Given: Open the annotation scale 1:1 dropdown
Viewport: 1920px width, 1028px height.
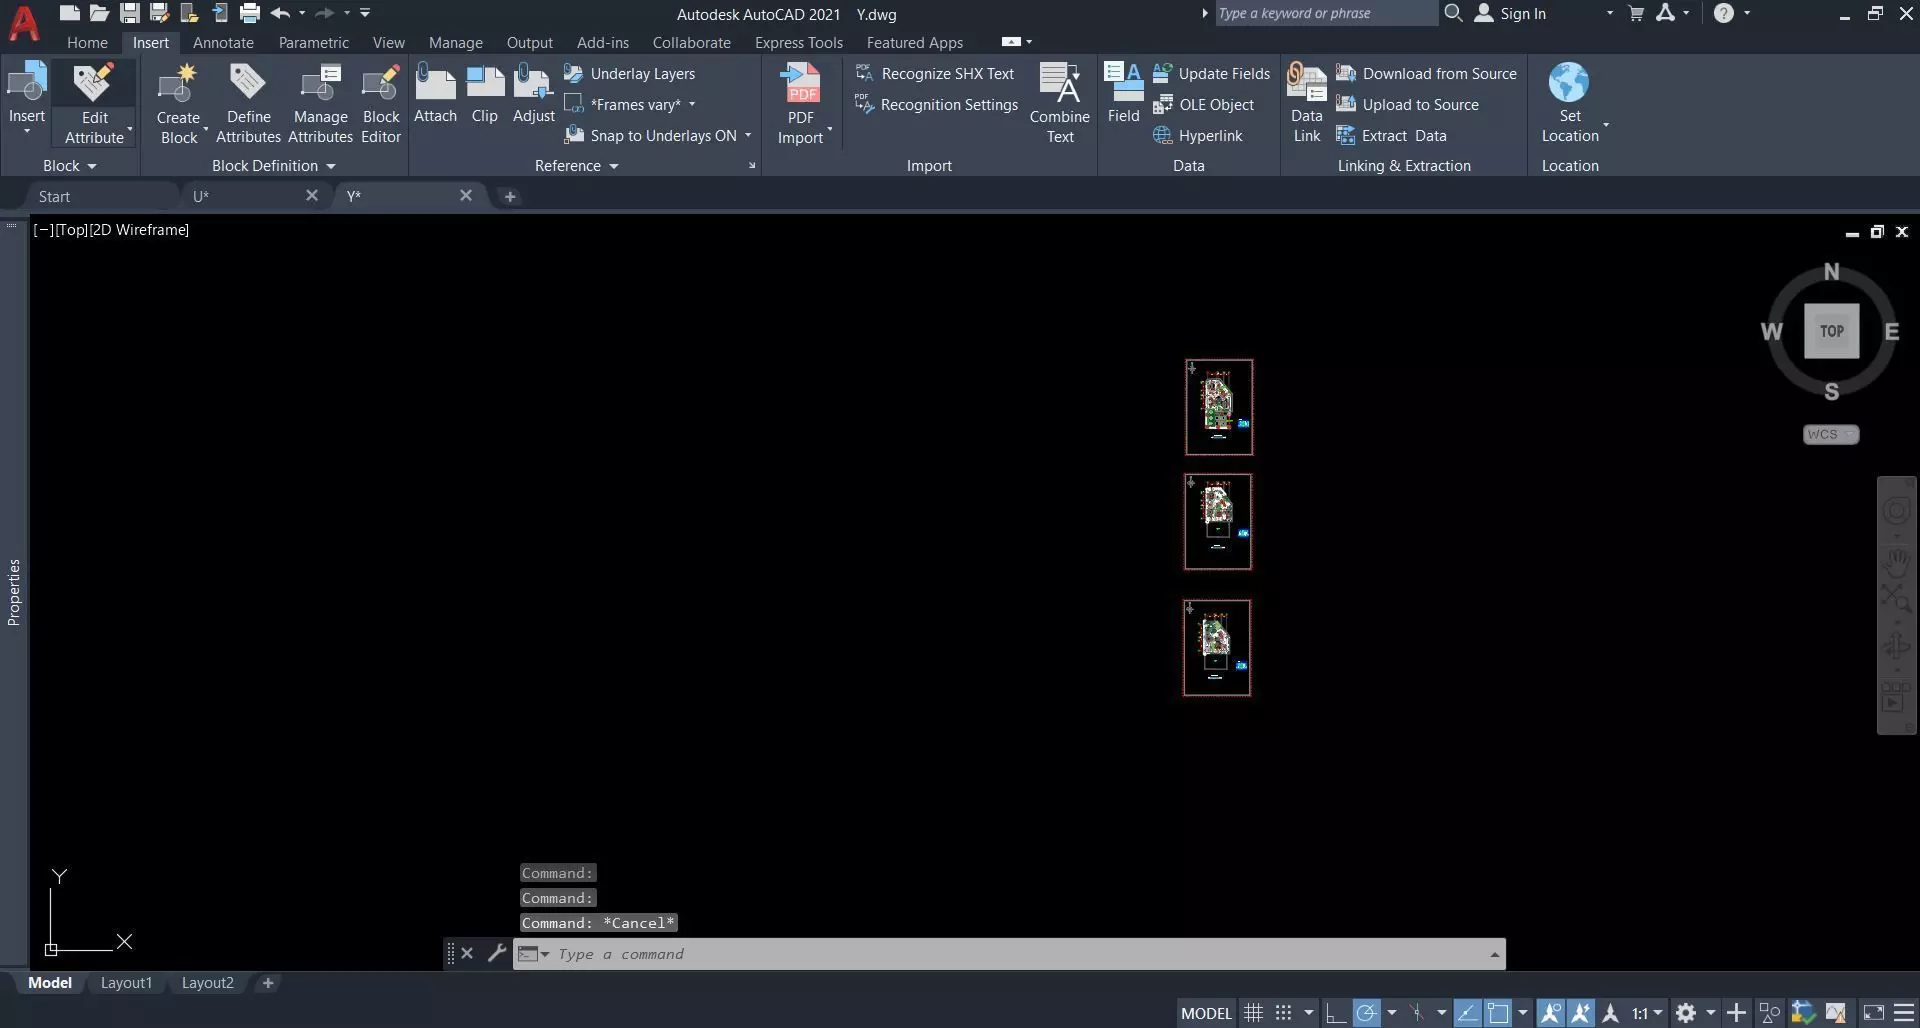Looking at the screenshot, I should [1647, 1013].
